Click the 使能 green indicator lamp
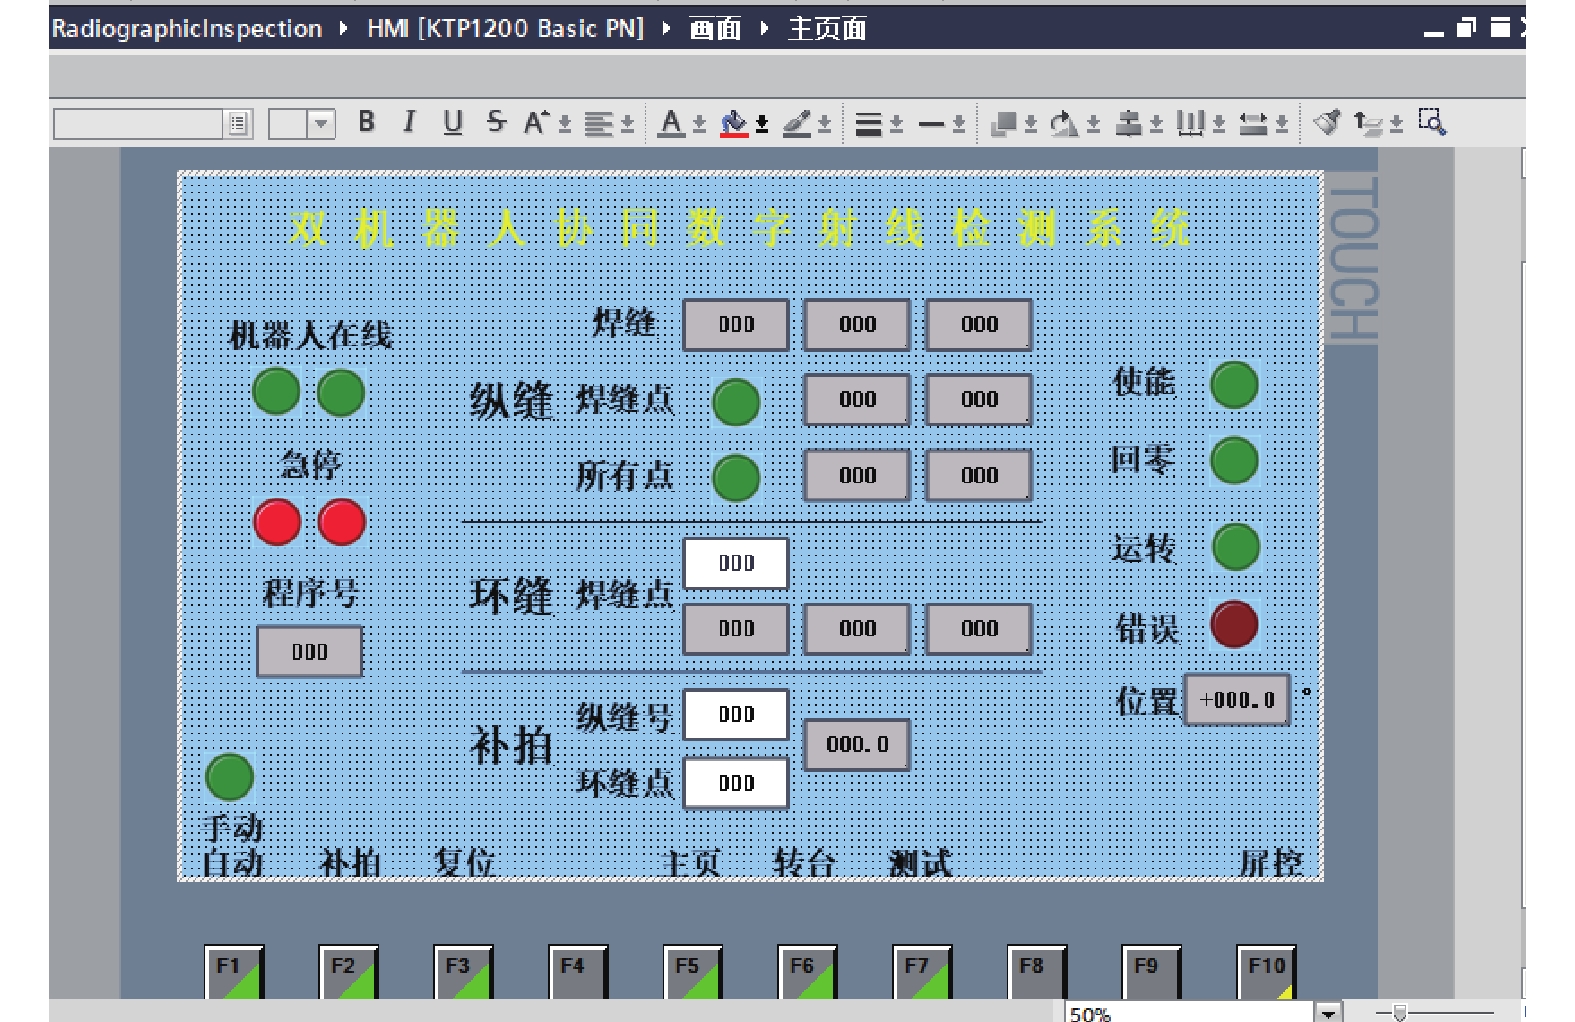 coord(1234,385)
